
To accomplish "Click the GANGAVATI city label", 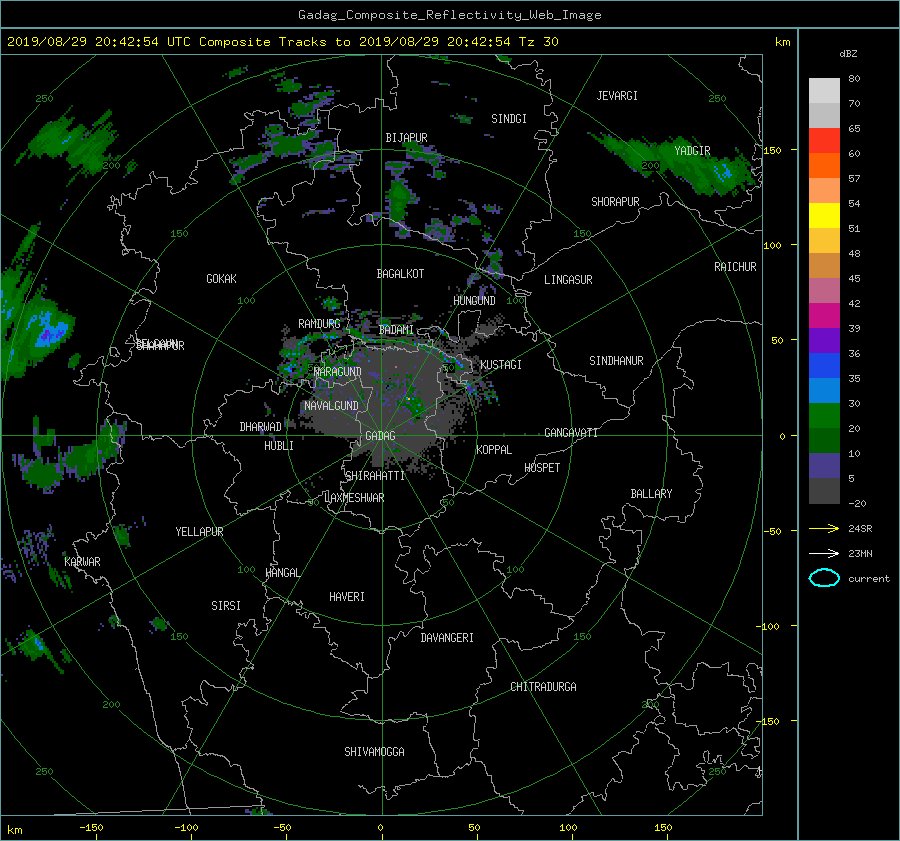I will pos(571,433).
